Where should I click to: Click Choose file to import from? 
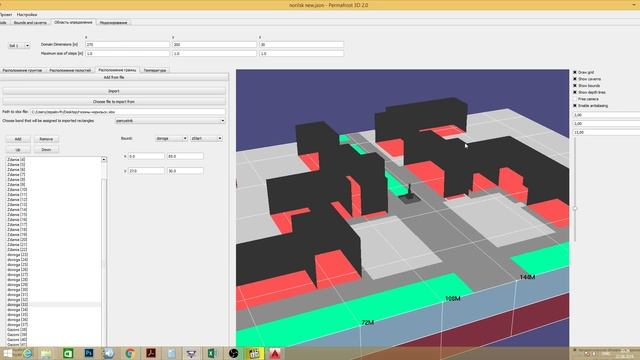(114, 101)
